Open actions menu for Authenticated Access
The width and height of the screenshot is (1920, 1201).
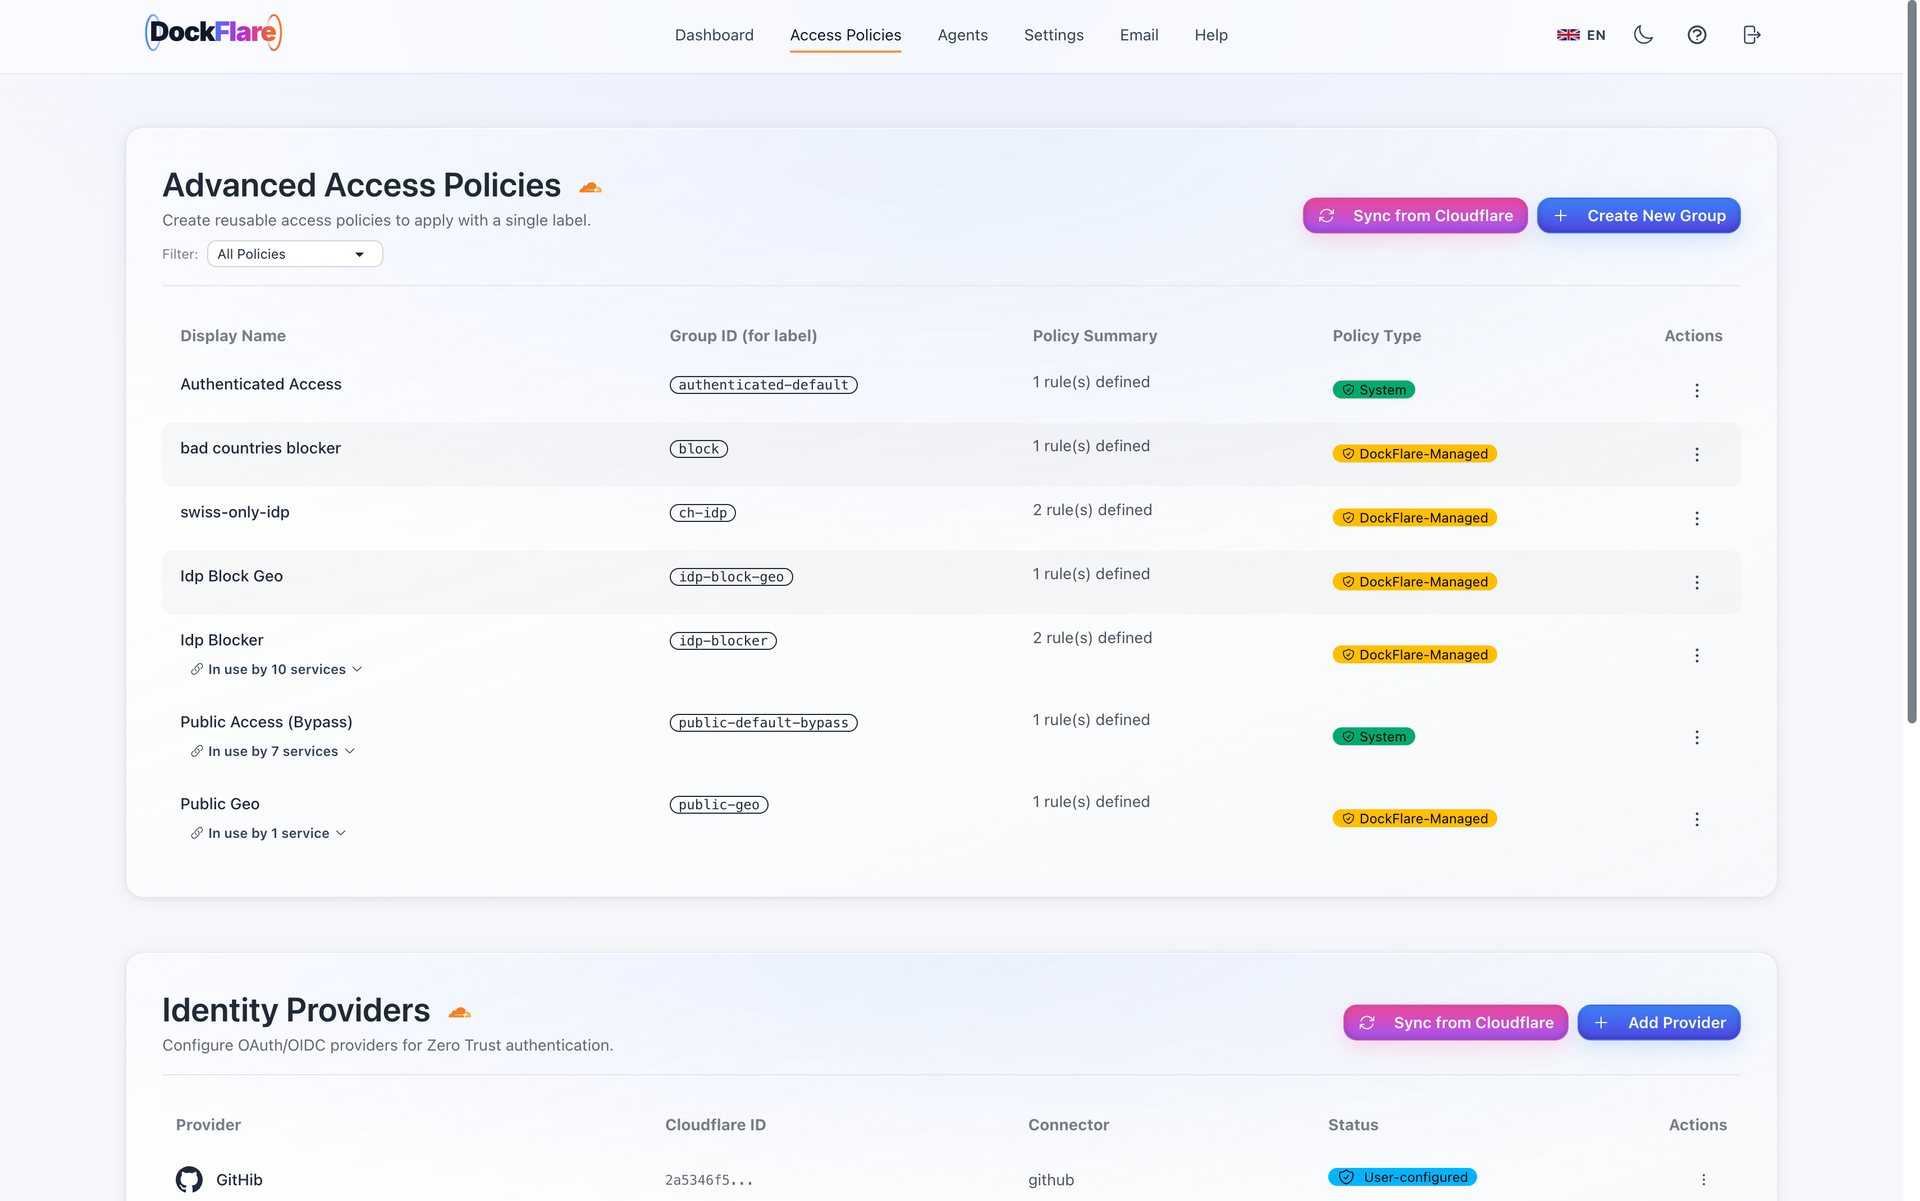point(1697,390)
